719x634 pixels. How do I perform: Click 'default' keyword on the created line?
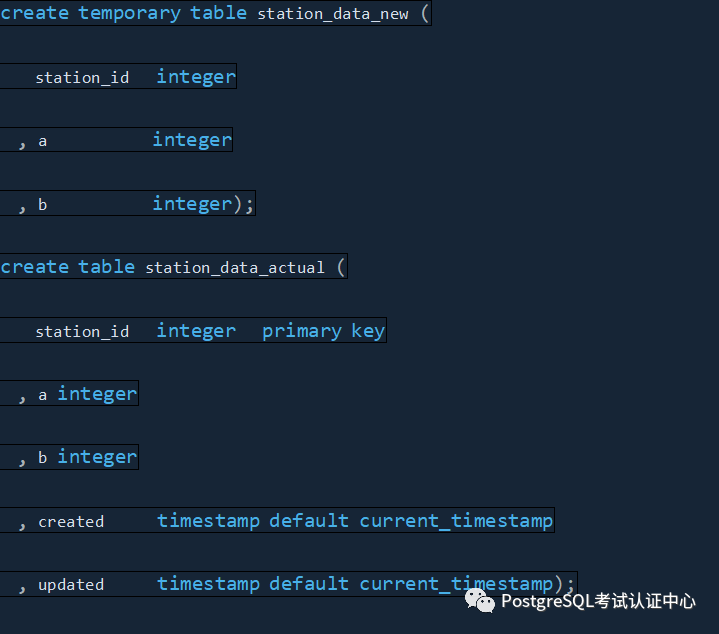click(309, 521)
